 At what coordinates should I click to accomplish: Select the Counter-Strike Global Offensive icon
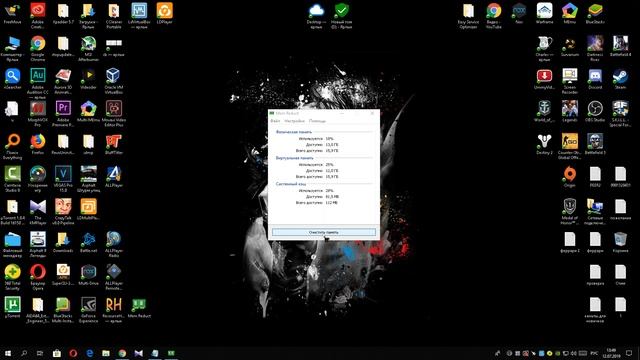pos(569,146)
